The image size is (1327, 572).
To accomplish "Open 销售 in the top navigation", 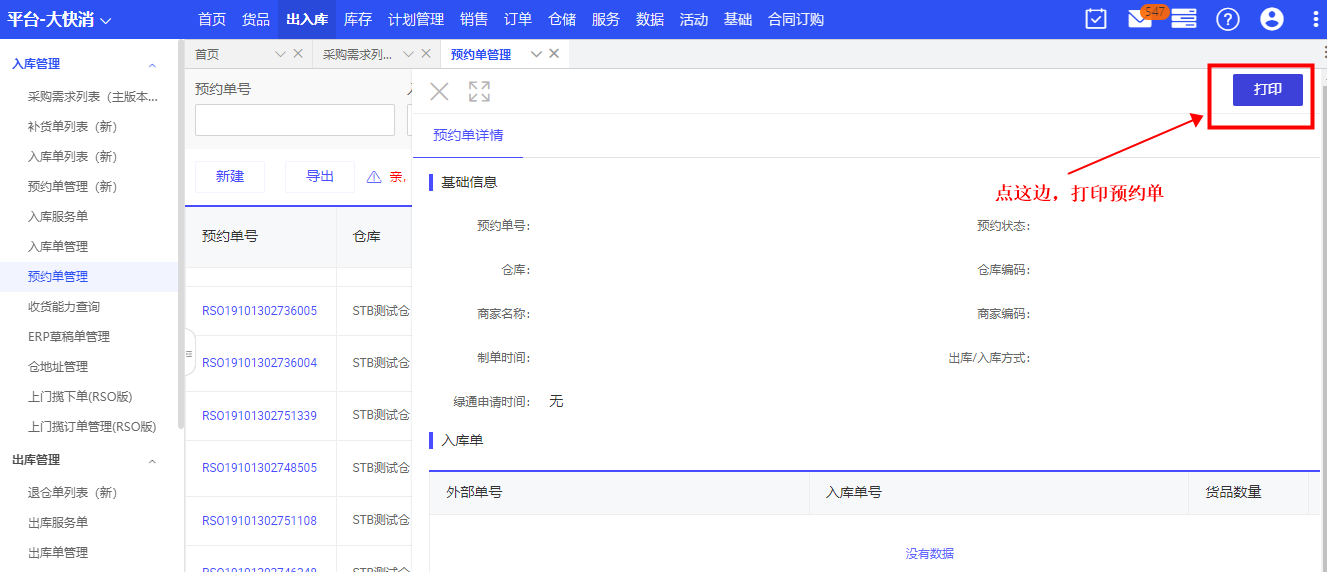I will point(474,20).
